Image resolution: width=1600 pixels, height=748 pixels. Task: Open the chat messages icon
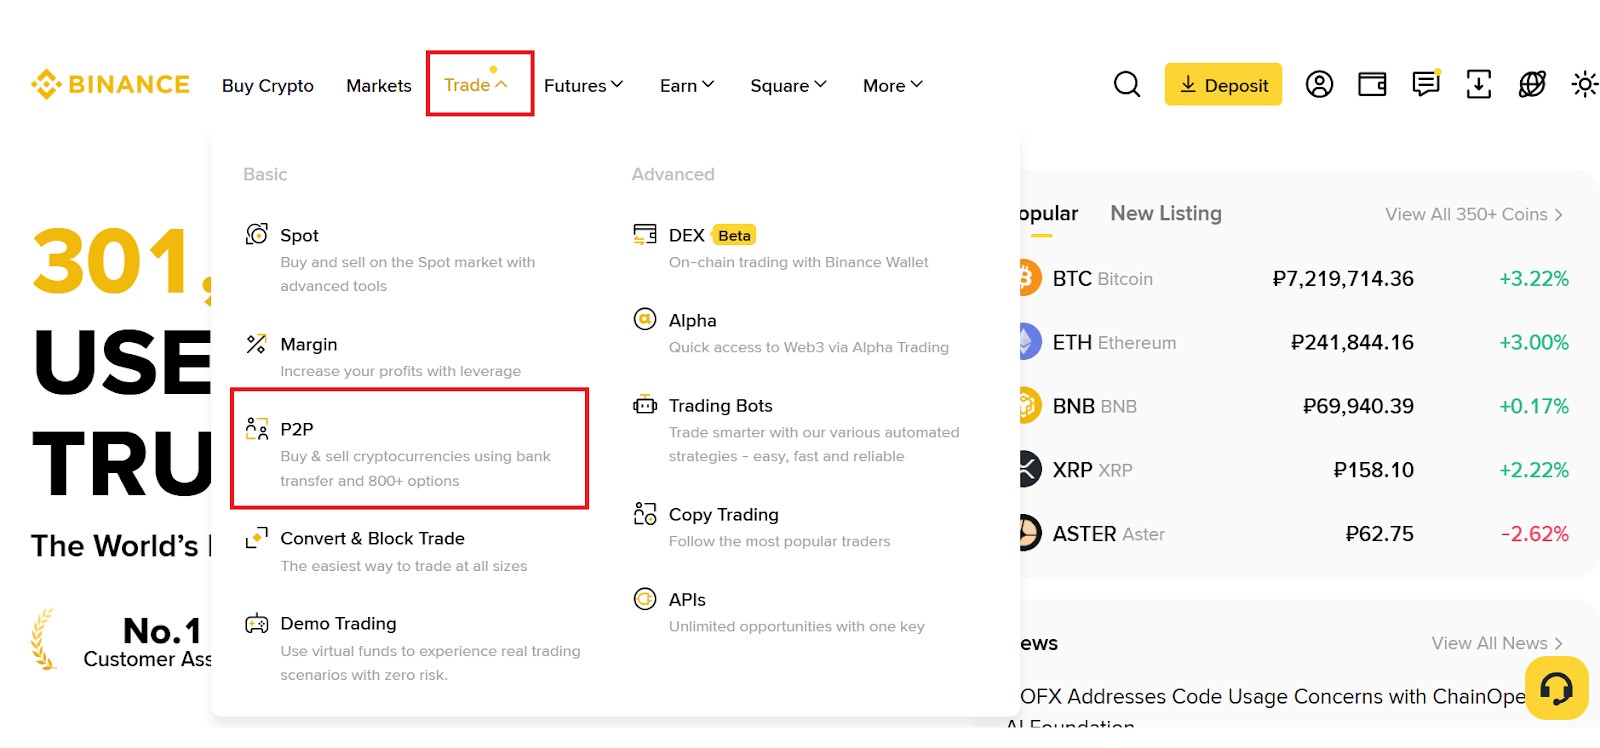pos(1426,83)
